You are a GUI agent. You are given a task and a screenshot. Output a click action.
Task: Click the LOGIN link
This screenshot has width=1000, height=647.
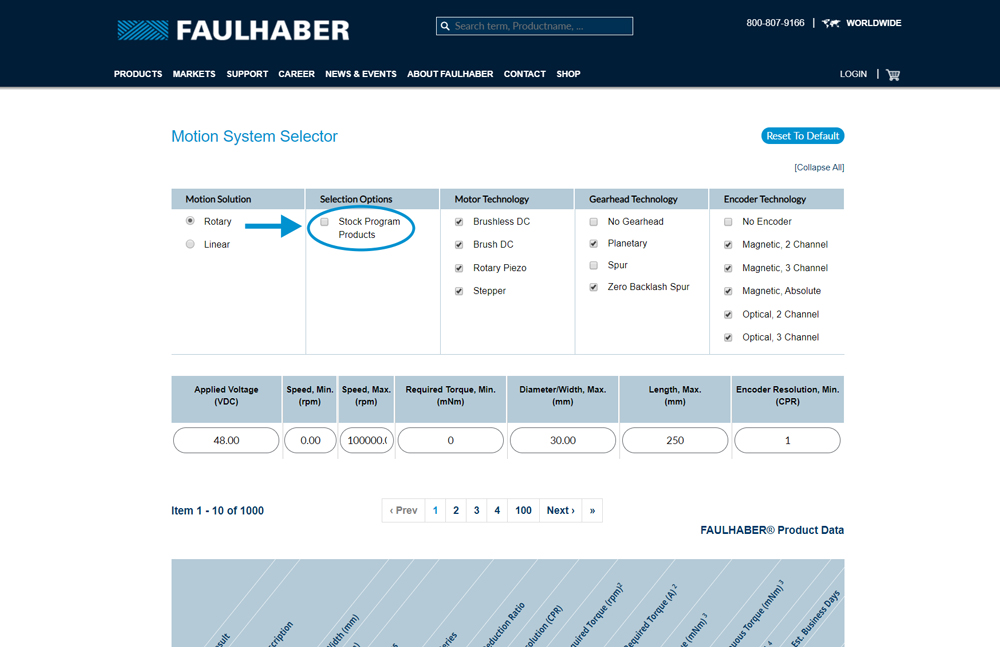tap(853, 74)
